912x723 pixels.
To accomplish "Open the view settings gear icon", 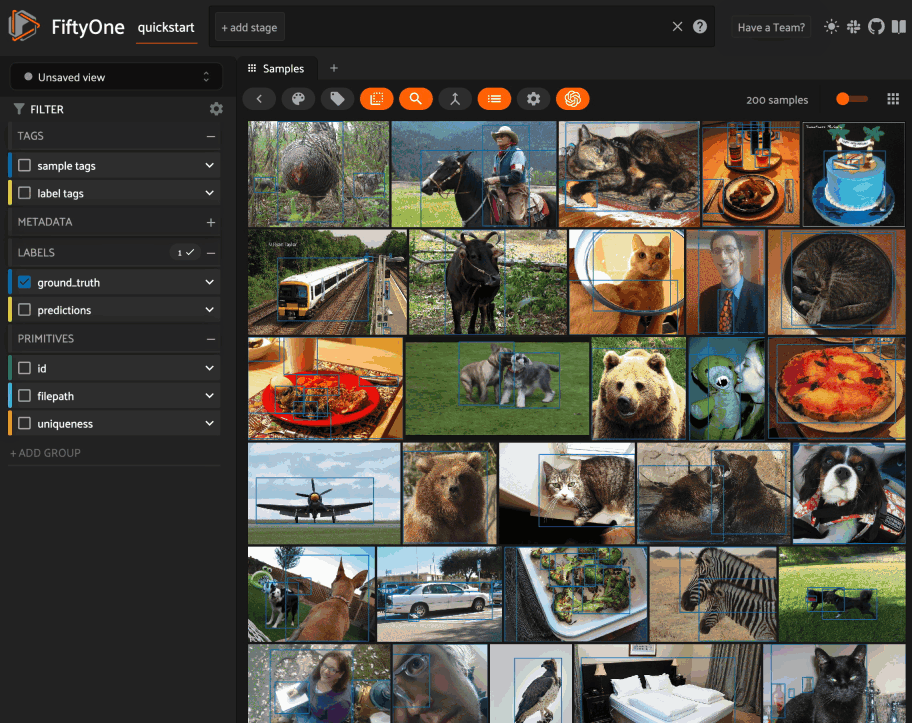I will pyautogui.click(x=533, y=99).
